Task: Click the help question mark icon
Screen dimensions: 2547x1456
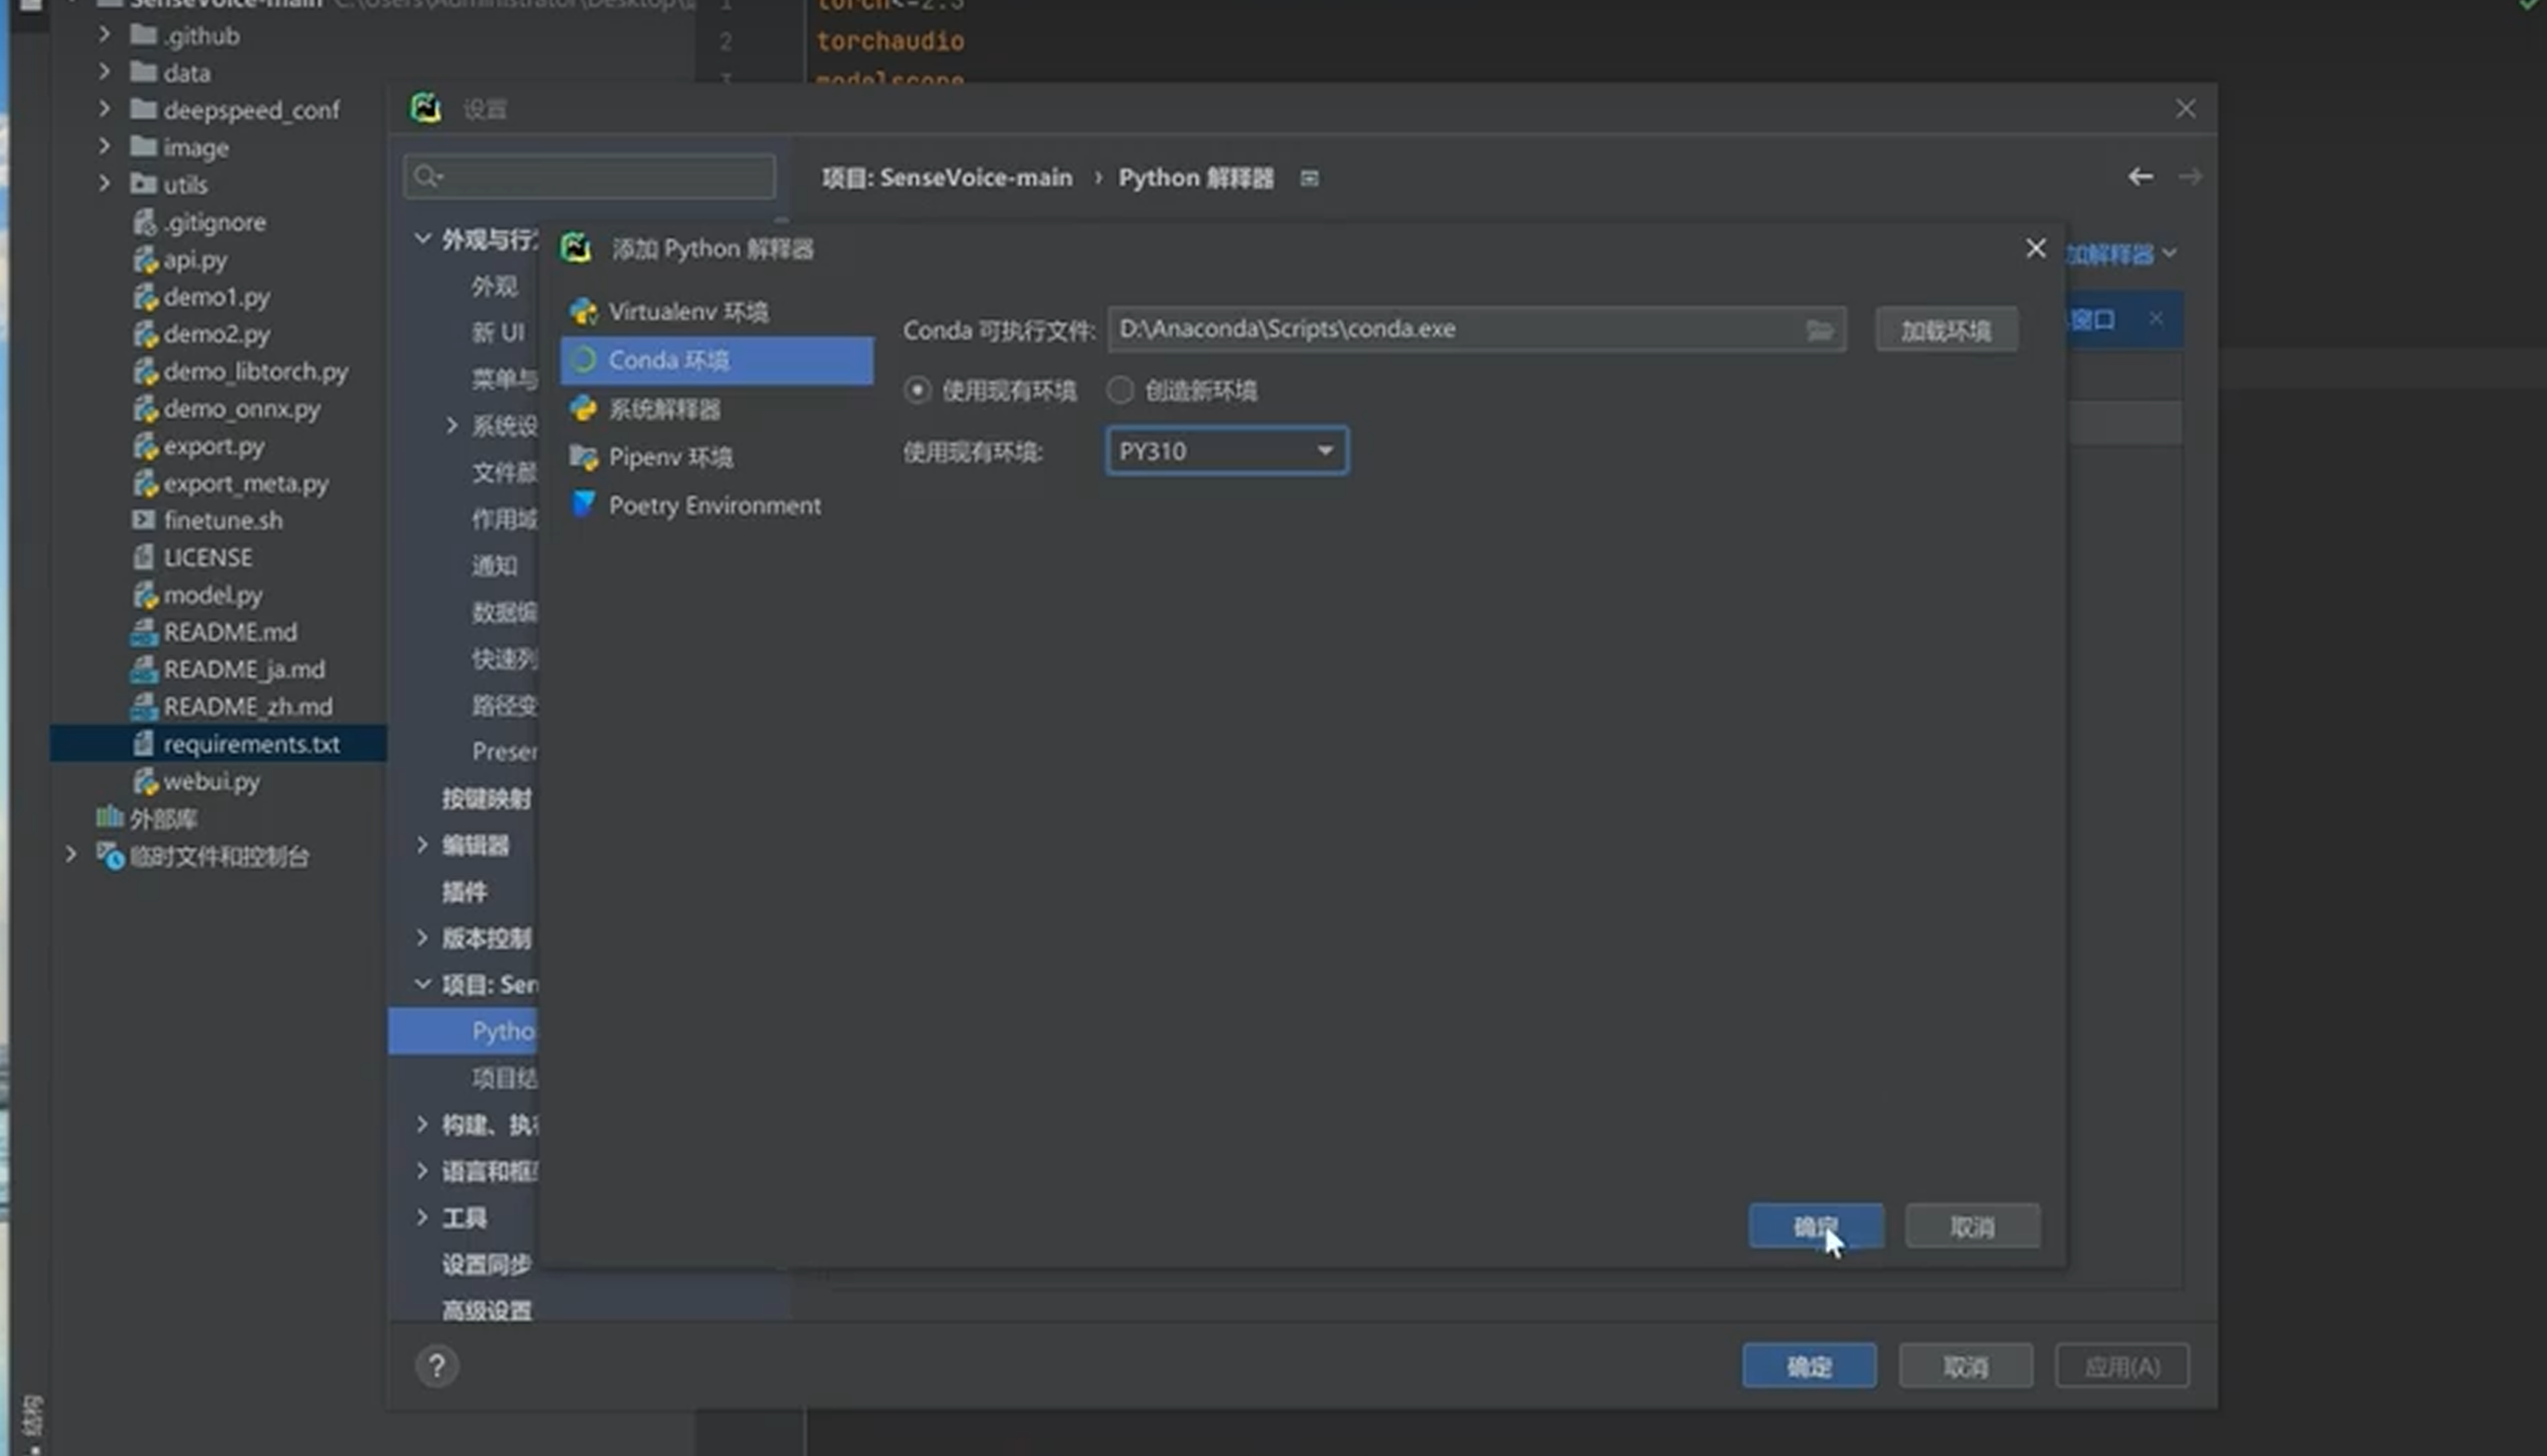Action: click(x=437, y=1366)
